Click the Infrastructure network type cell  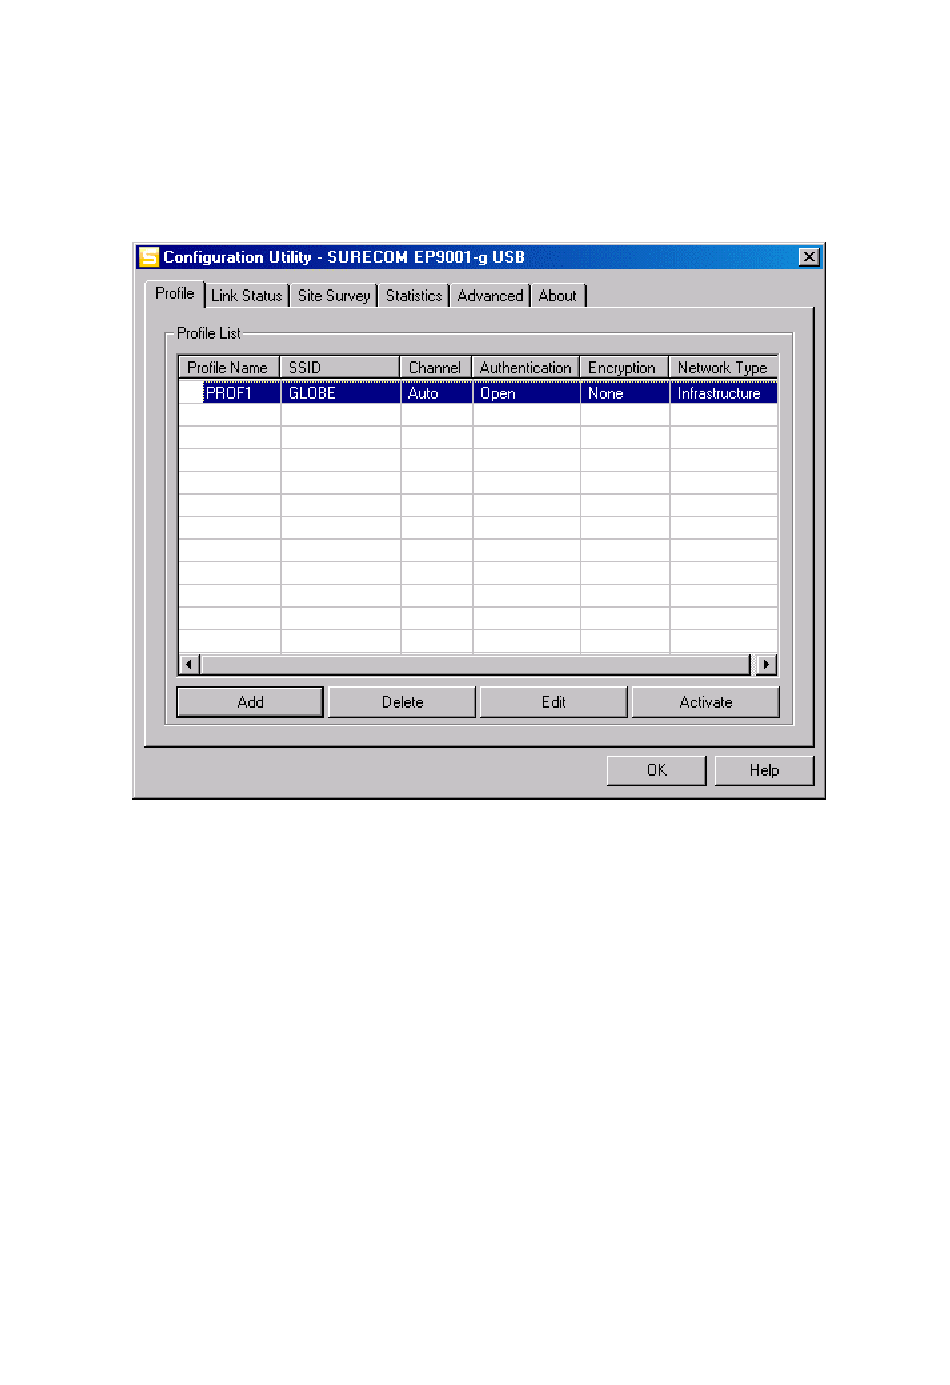(723, 393)
